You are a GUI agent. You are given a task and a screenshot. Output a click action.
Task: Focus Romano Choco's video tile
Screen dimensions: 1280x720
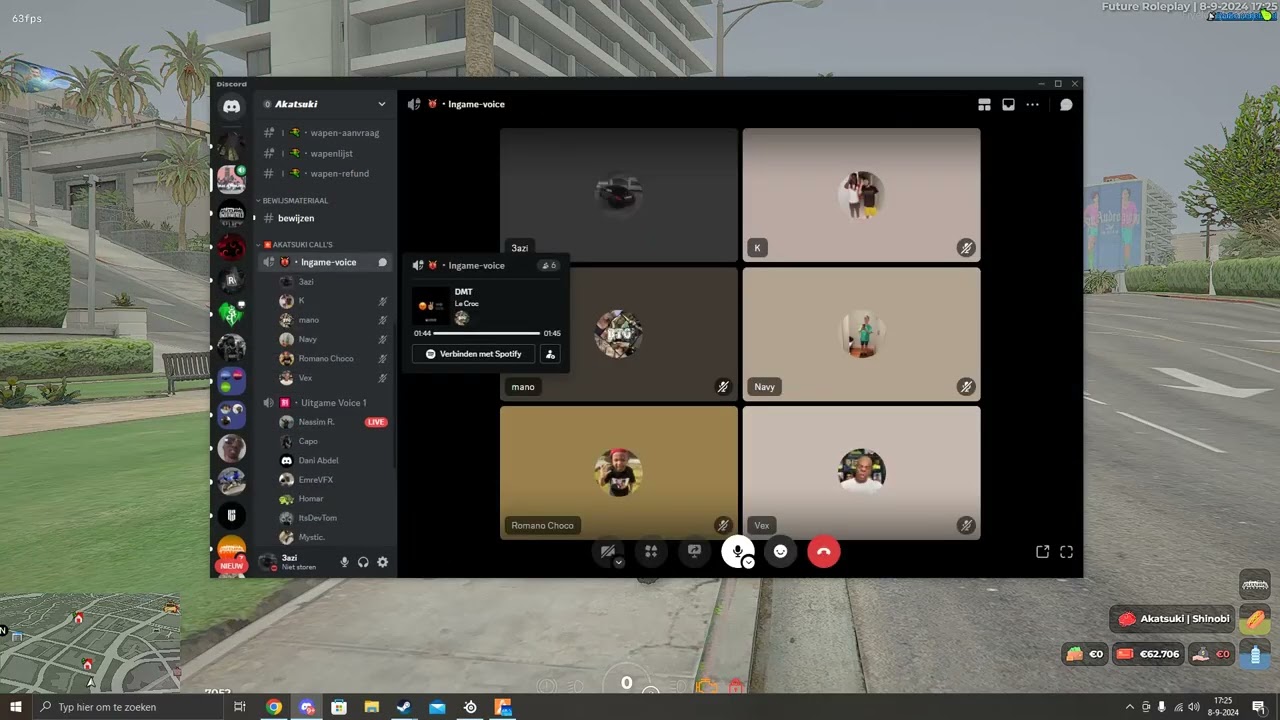619,473
